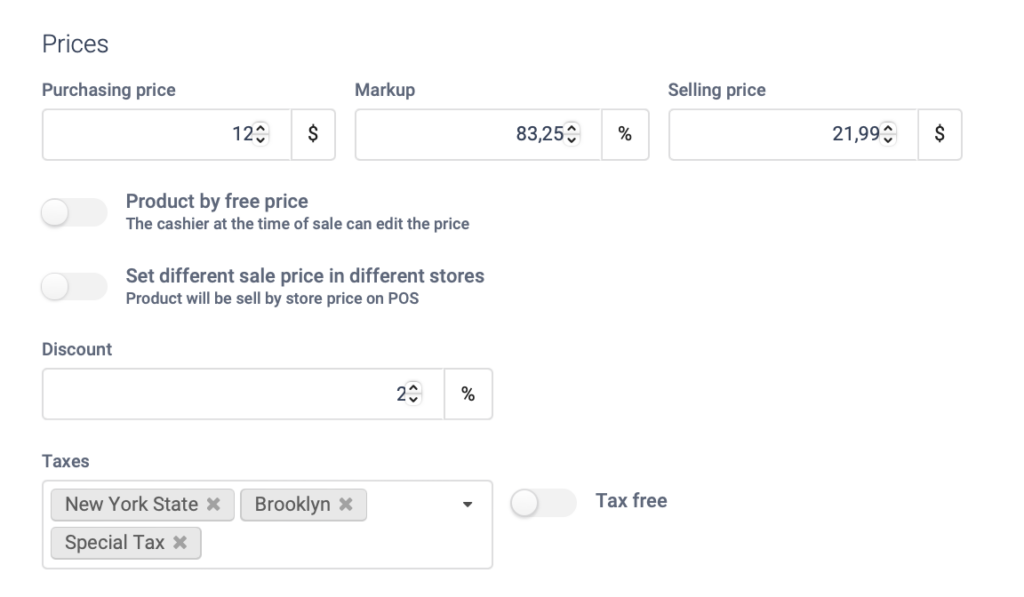1024x597 pixels.
Task: Increase Selling price with the up stepper
Action: click(888, 128)
